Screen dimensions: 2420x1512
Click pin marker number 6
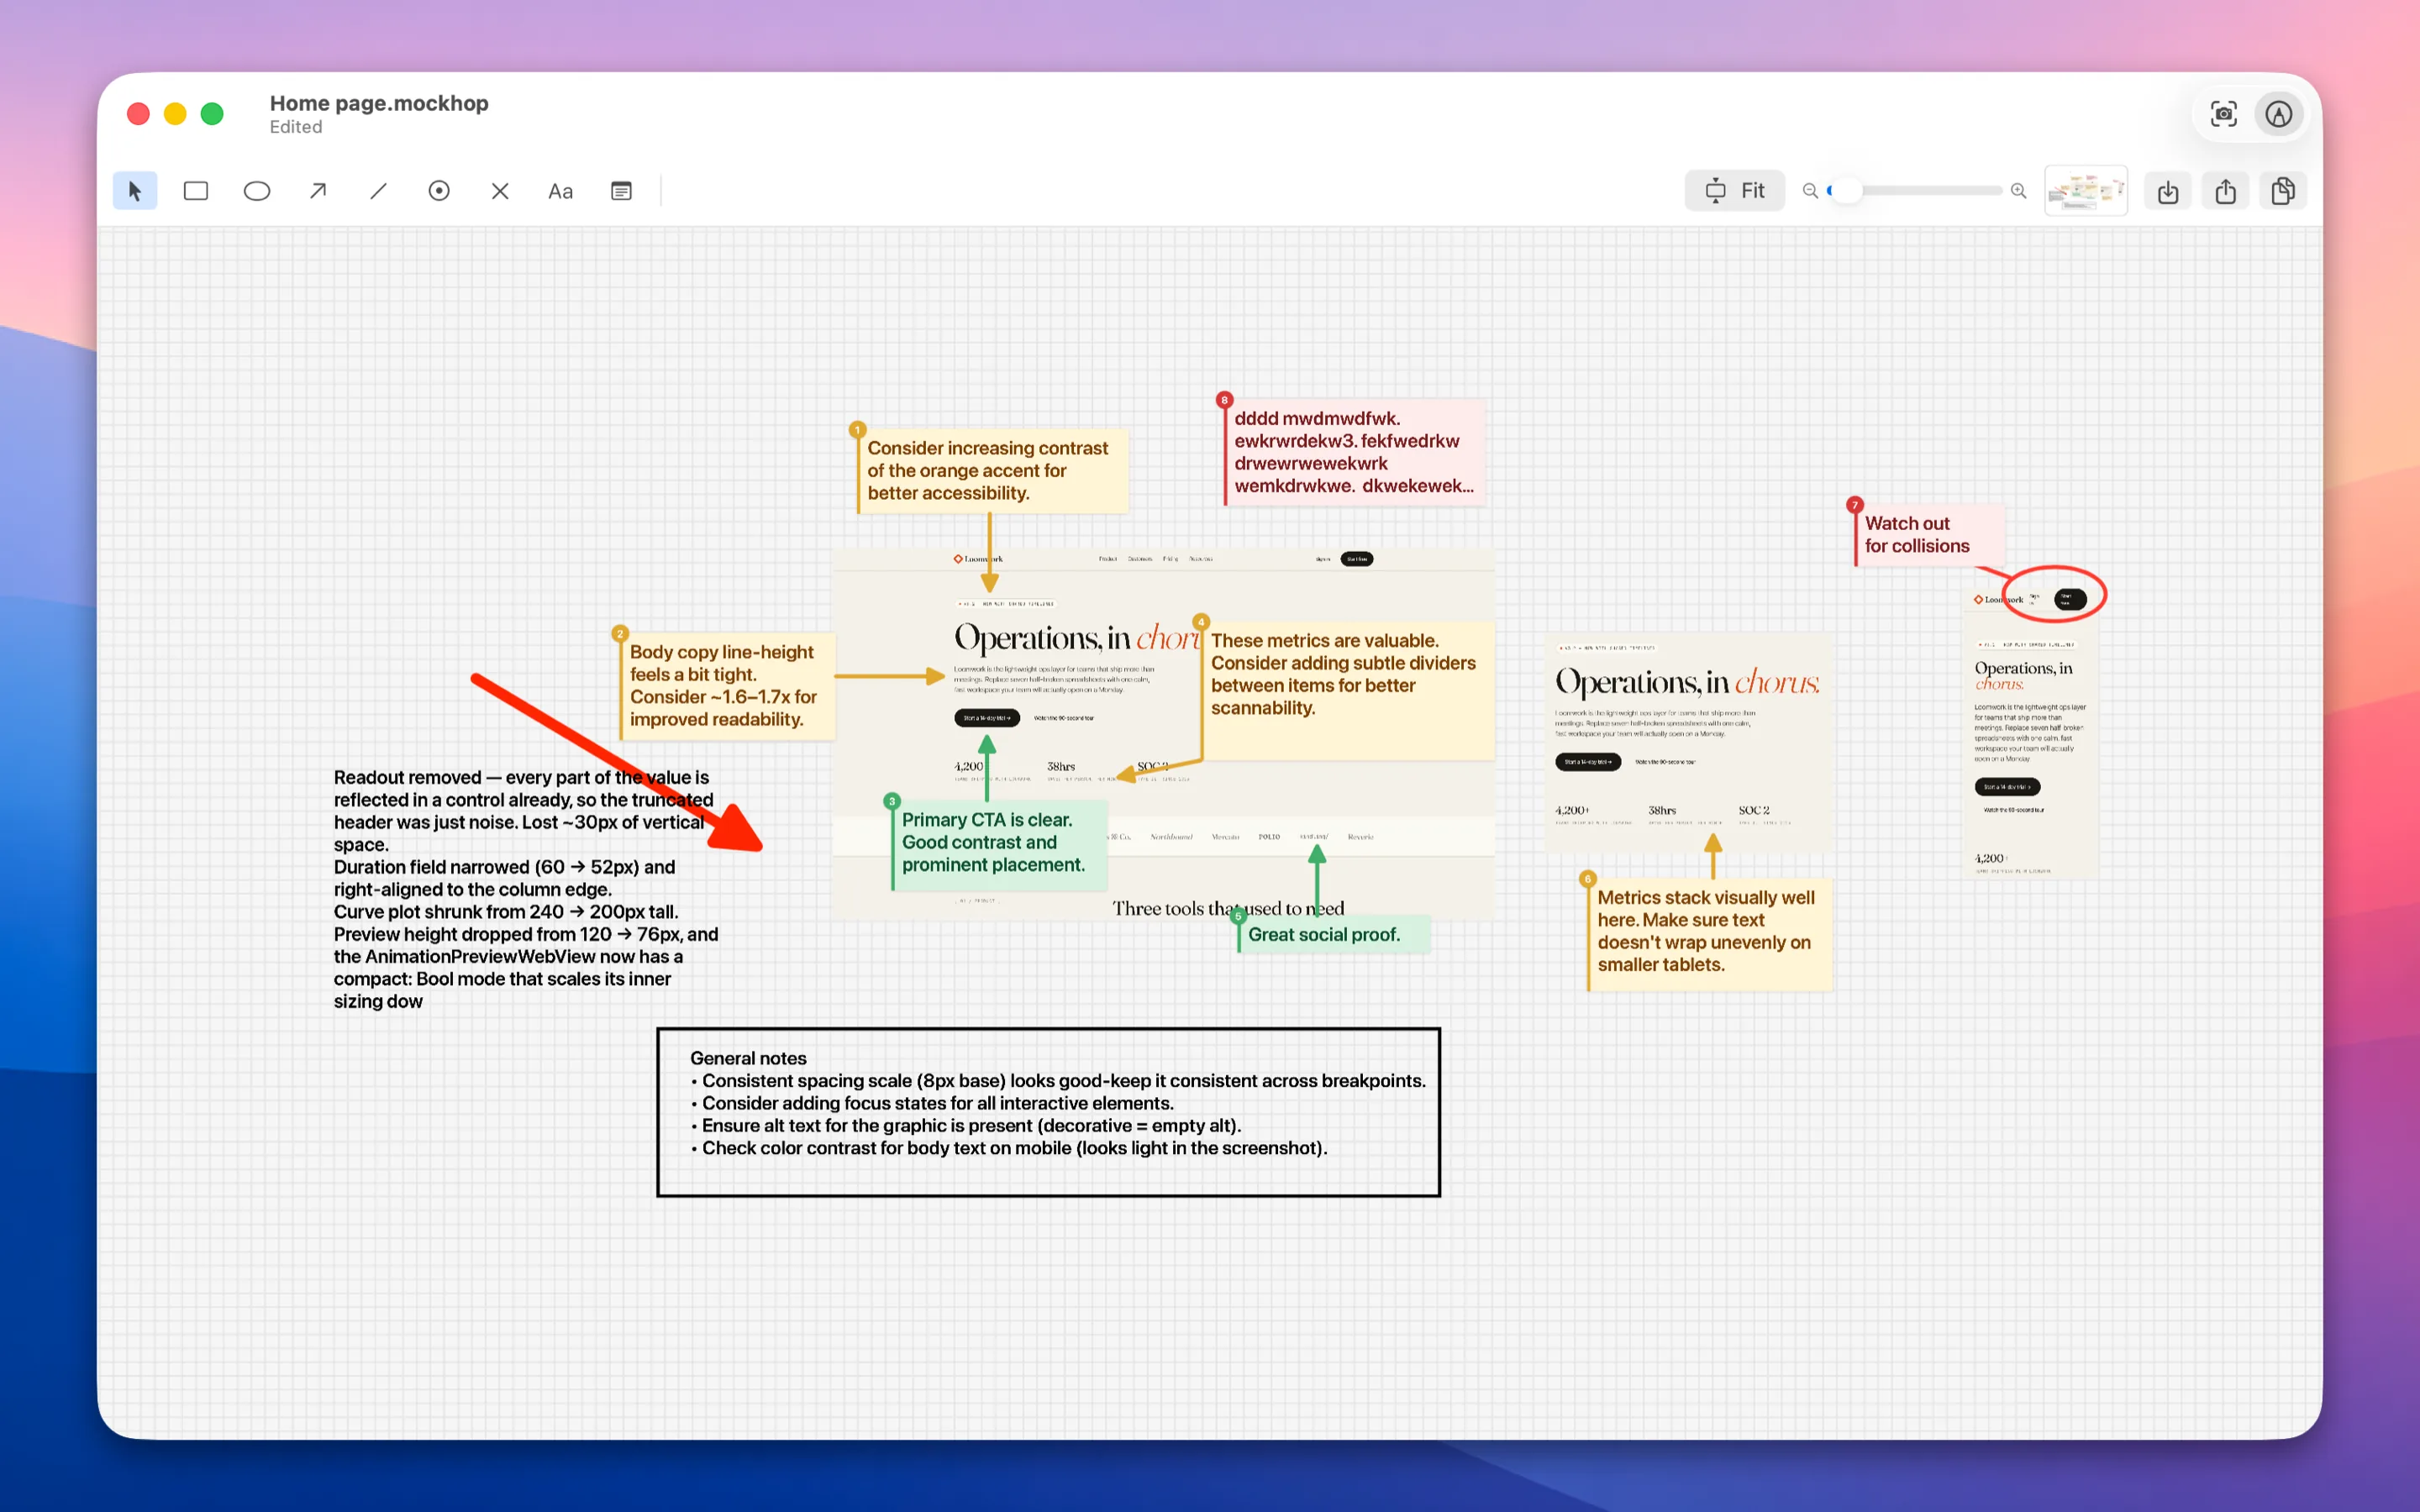click(1587, 879)
